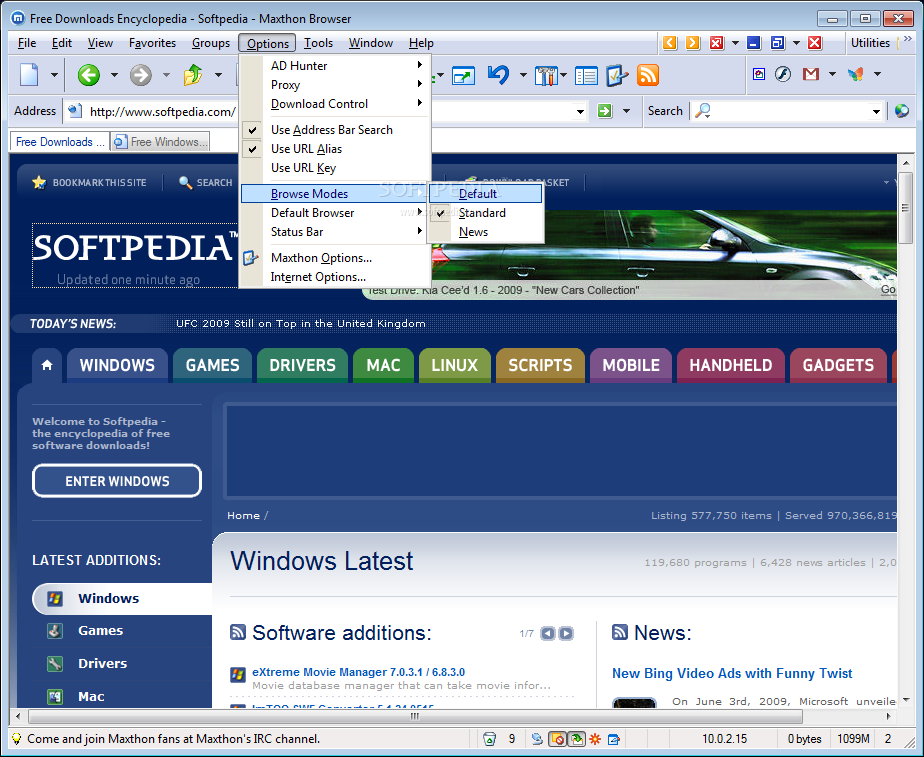Click the New blank page icon

coord(29,75)
